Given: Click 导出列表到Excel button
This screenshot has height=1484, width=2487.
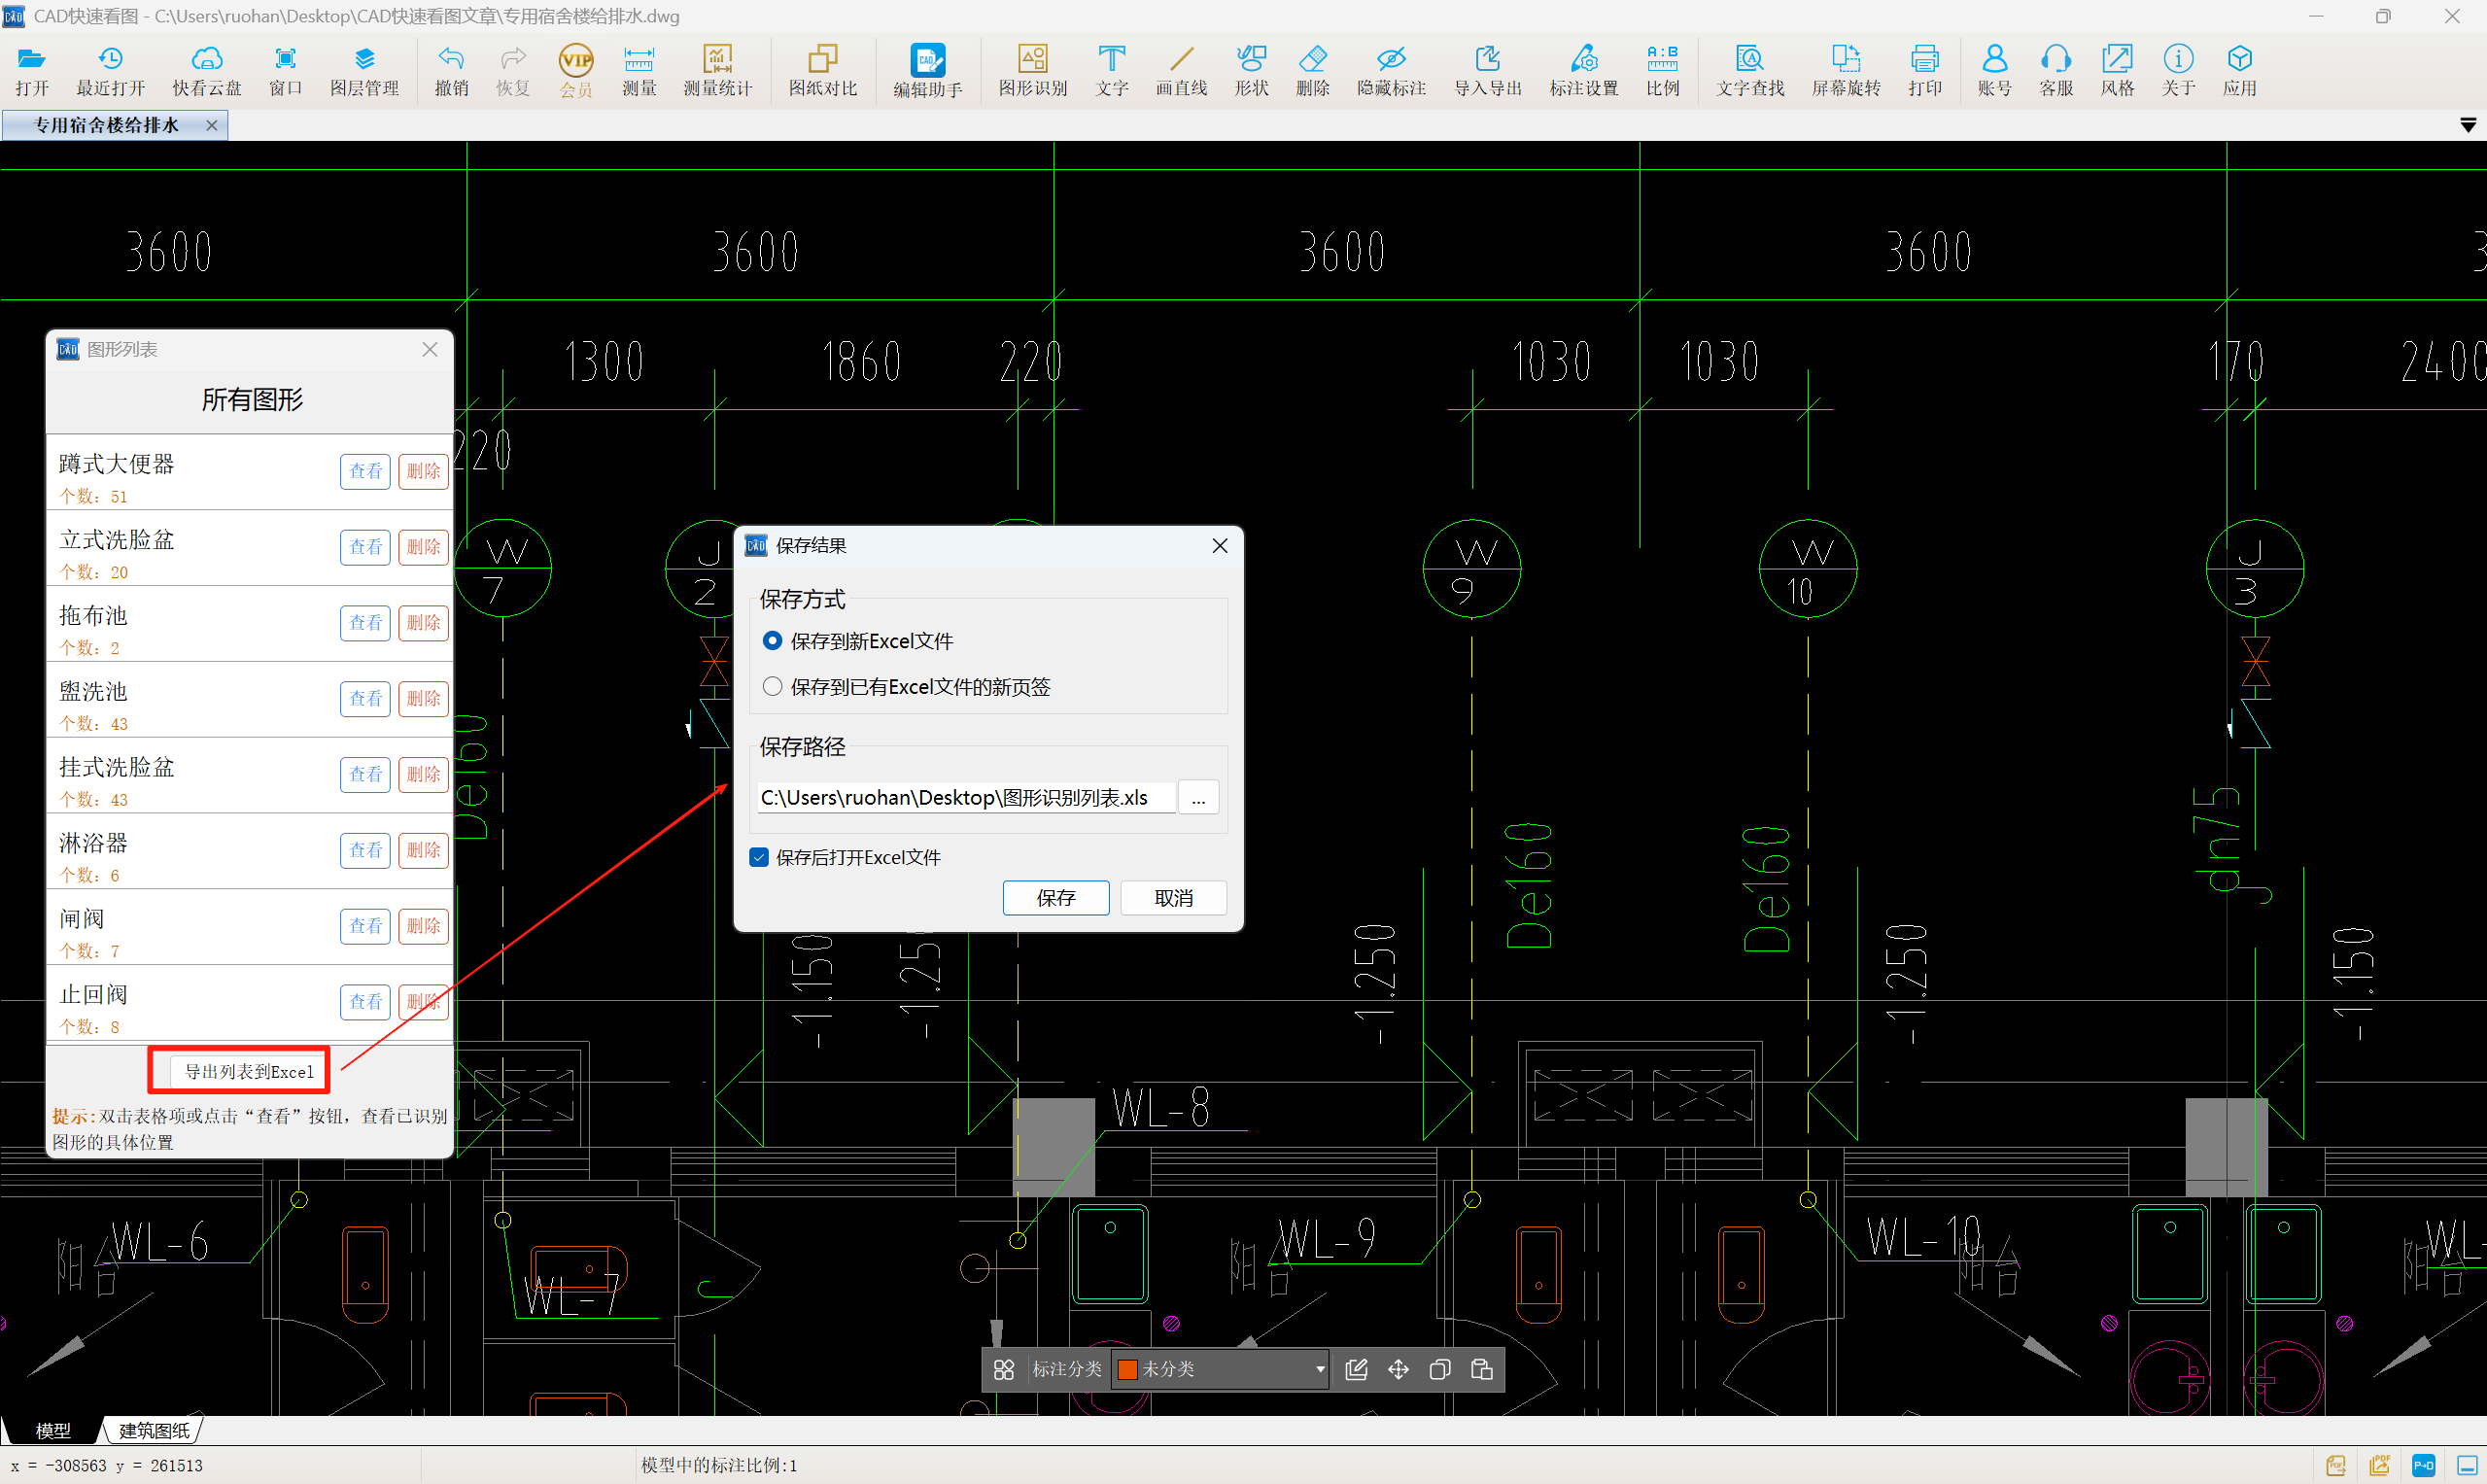Looking at the screenshot, I should pos(248,1071).
